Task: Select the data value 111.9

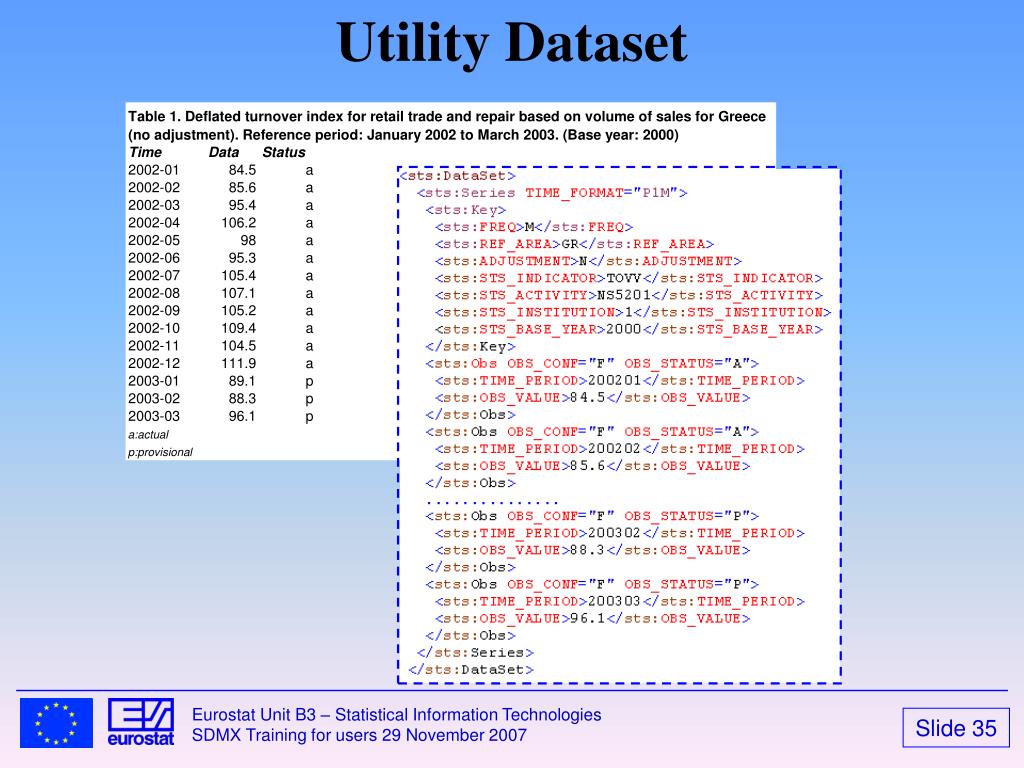Action: [238, 364]
